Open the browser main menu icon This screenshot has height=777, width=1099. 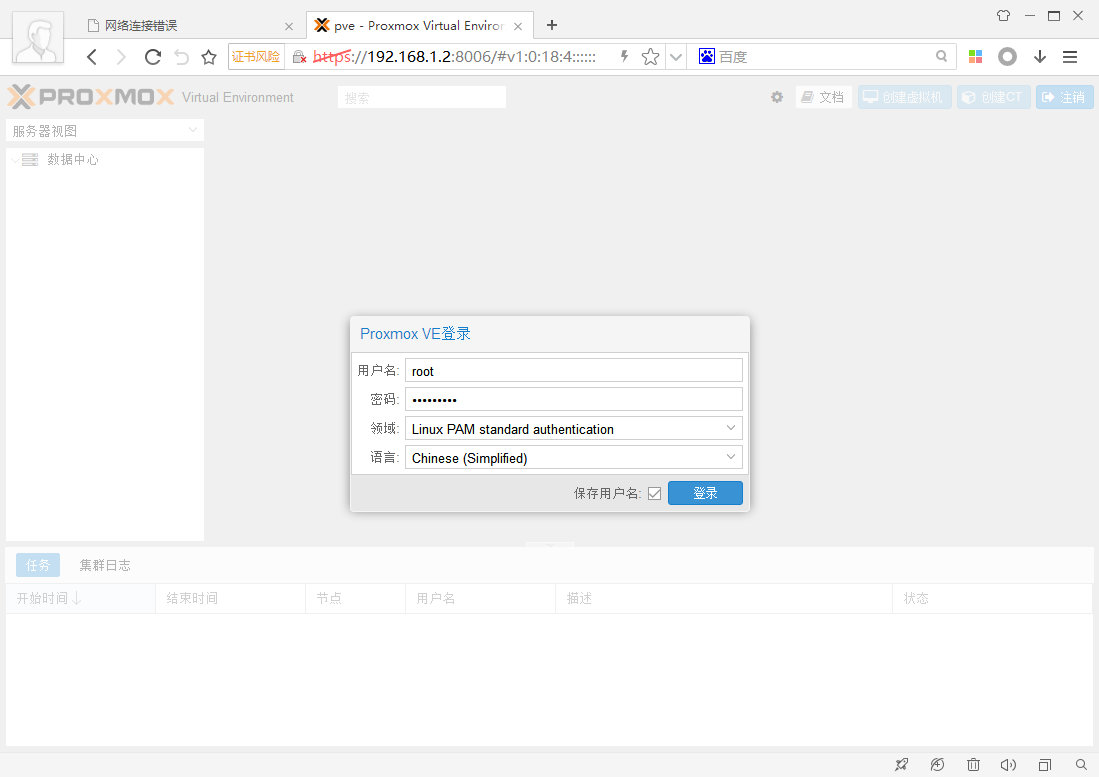pos(1070,57)
